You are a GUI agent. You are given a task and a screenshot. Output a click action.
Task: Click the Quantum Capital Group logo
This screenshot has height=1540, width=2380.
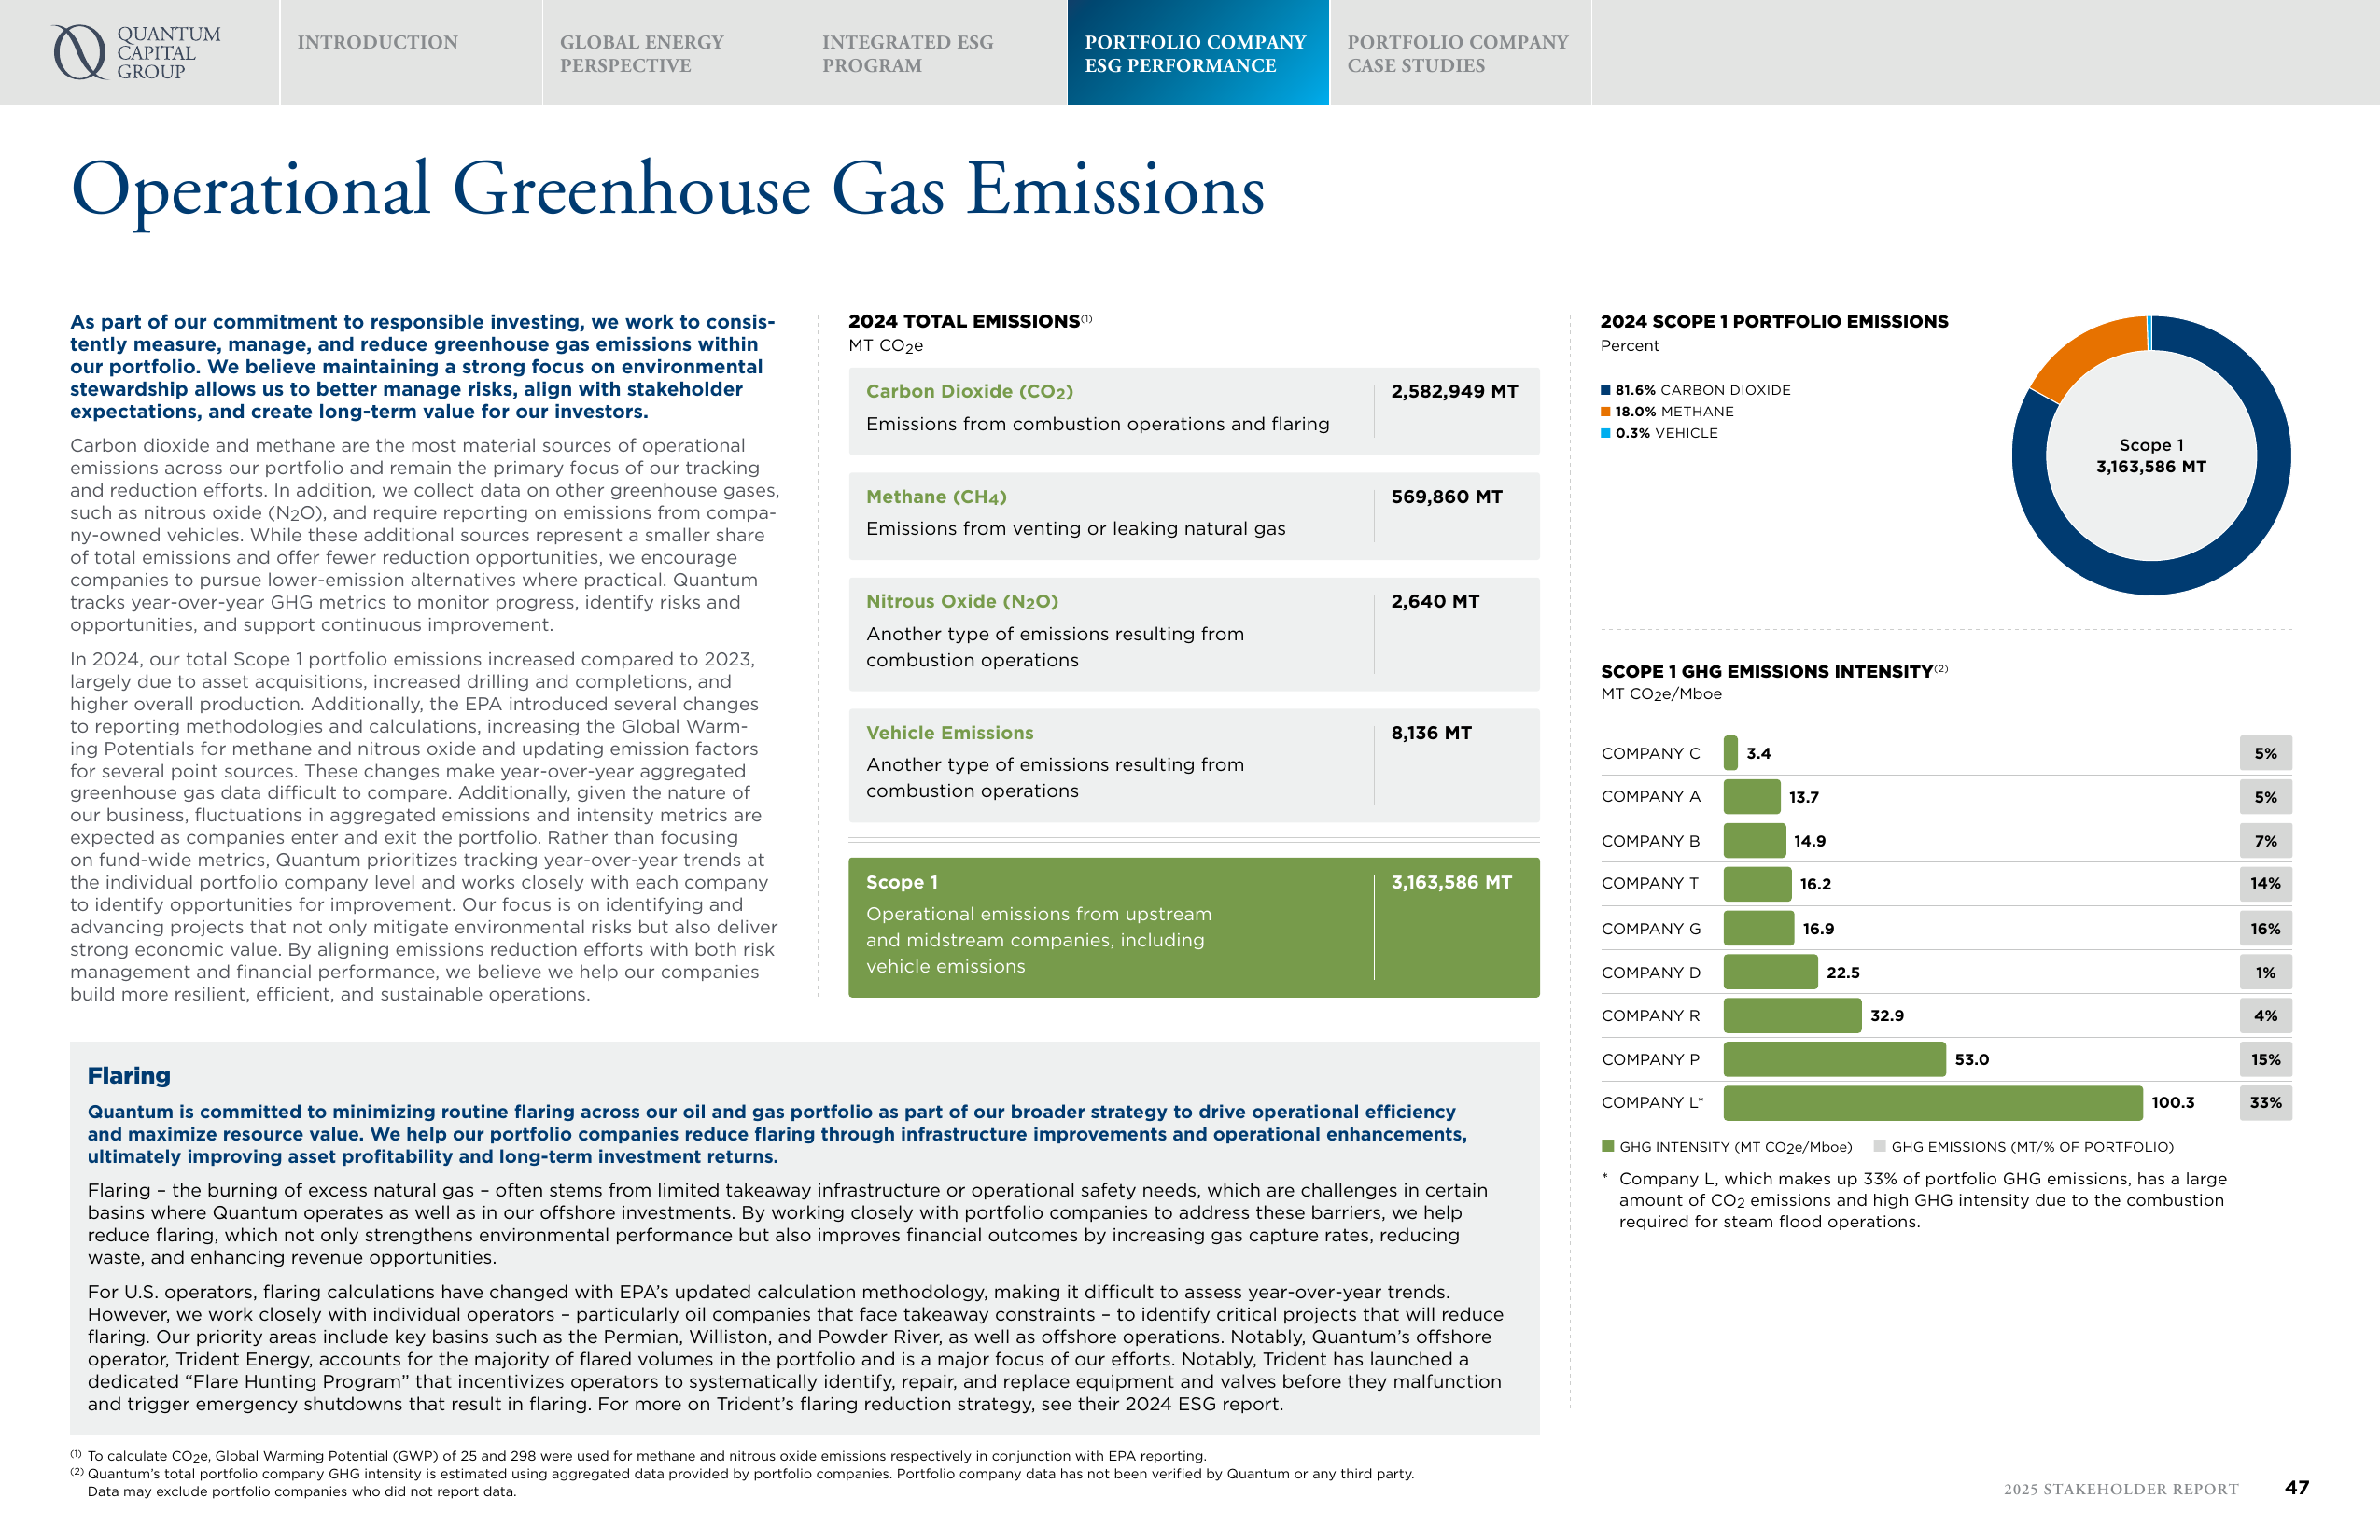pyautogui.click(x=137, y=52)
